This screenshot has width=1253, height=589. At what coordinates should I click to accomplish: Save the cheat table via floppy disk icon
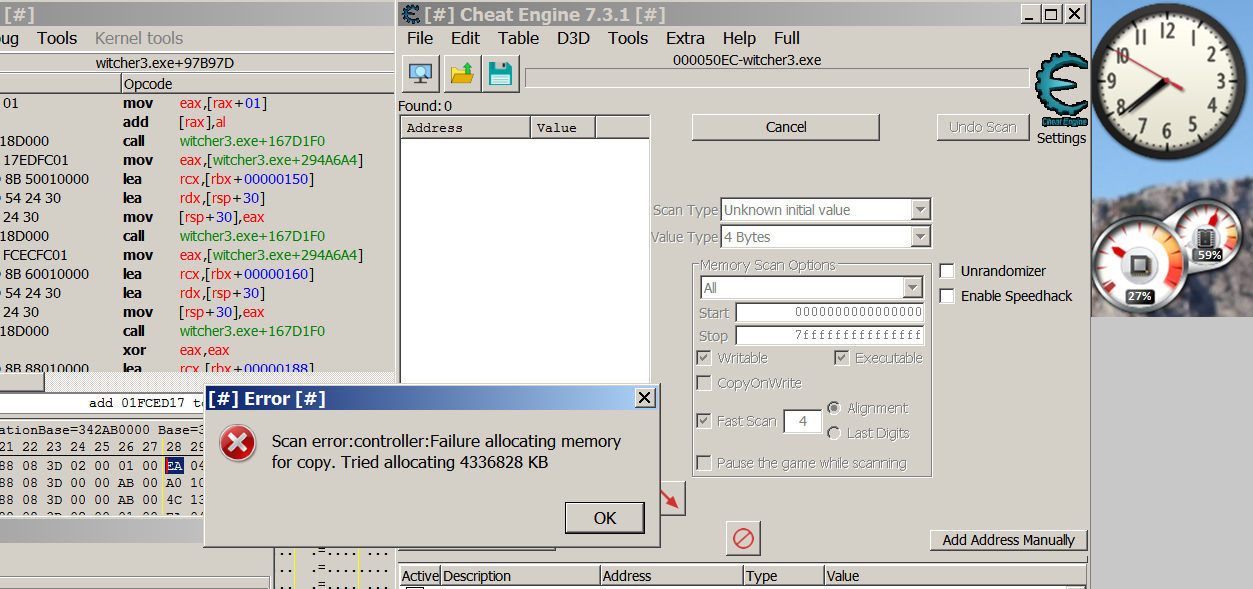pos(499,73)
